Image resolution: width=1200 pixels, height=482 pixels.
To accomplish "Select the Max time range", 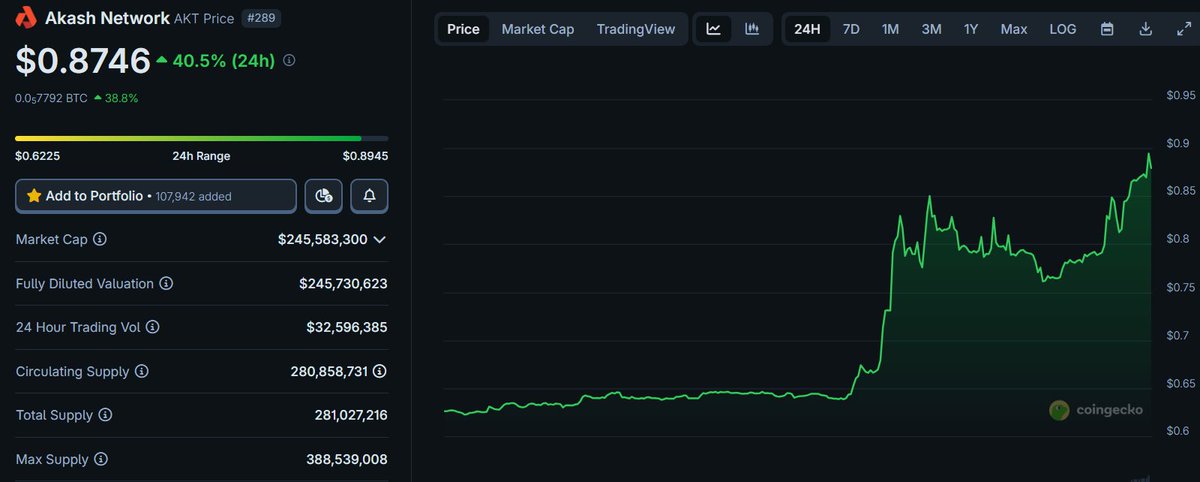I will [1014, 29].
